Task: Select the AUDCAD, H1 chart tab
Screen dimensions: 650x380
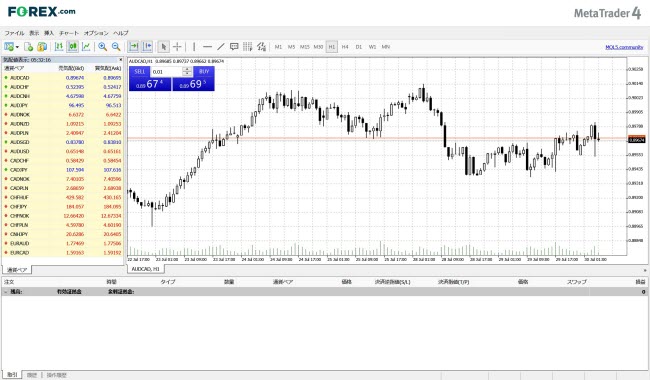Action: [x=146, y=269]
